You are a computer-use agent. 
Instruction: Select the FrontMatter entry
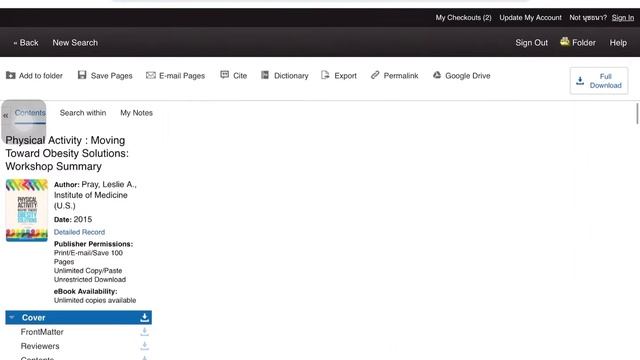[x=42, y=332]
